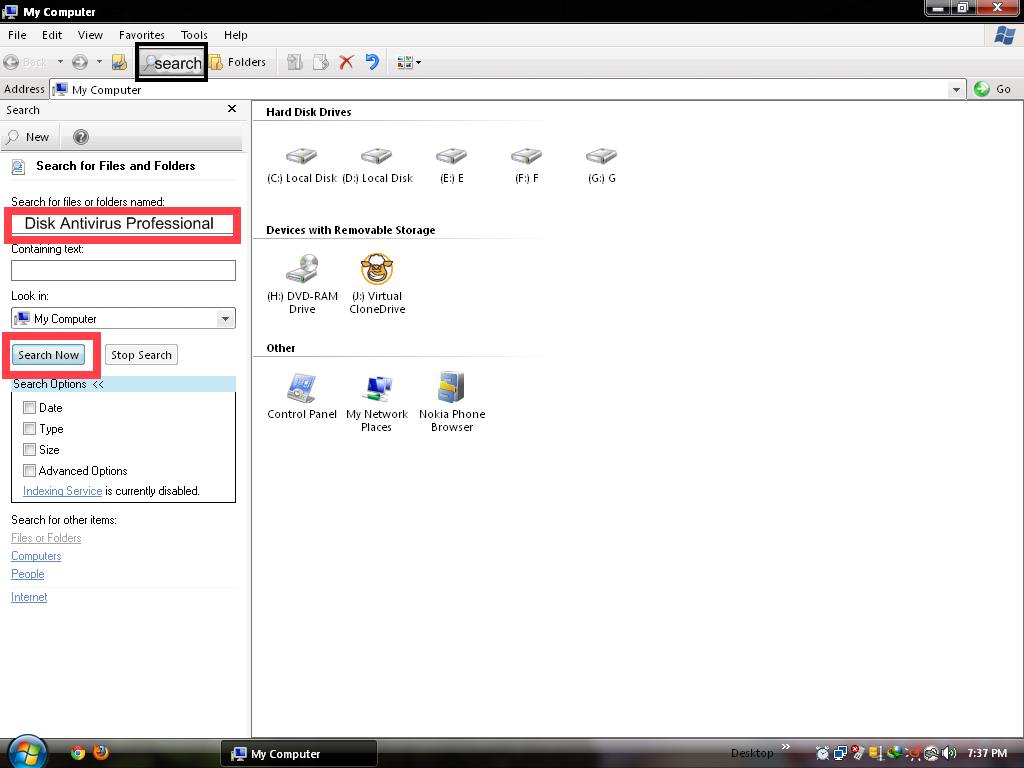Screen dimensions: 1024x768
Task: Search for Computers link
Action: click(x=36, y=556)
